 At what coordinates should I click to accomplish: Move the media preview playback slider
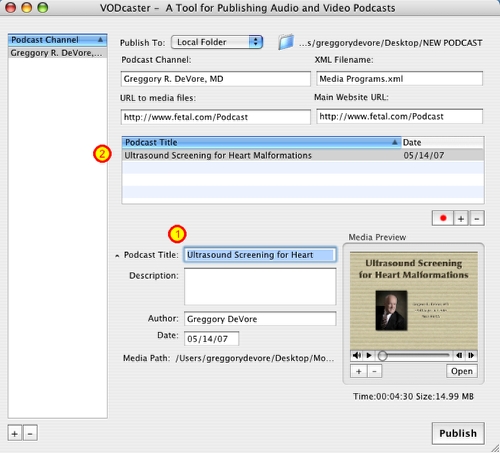point(383,356)
